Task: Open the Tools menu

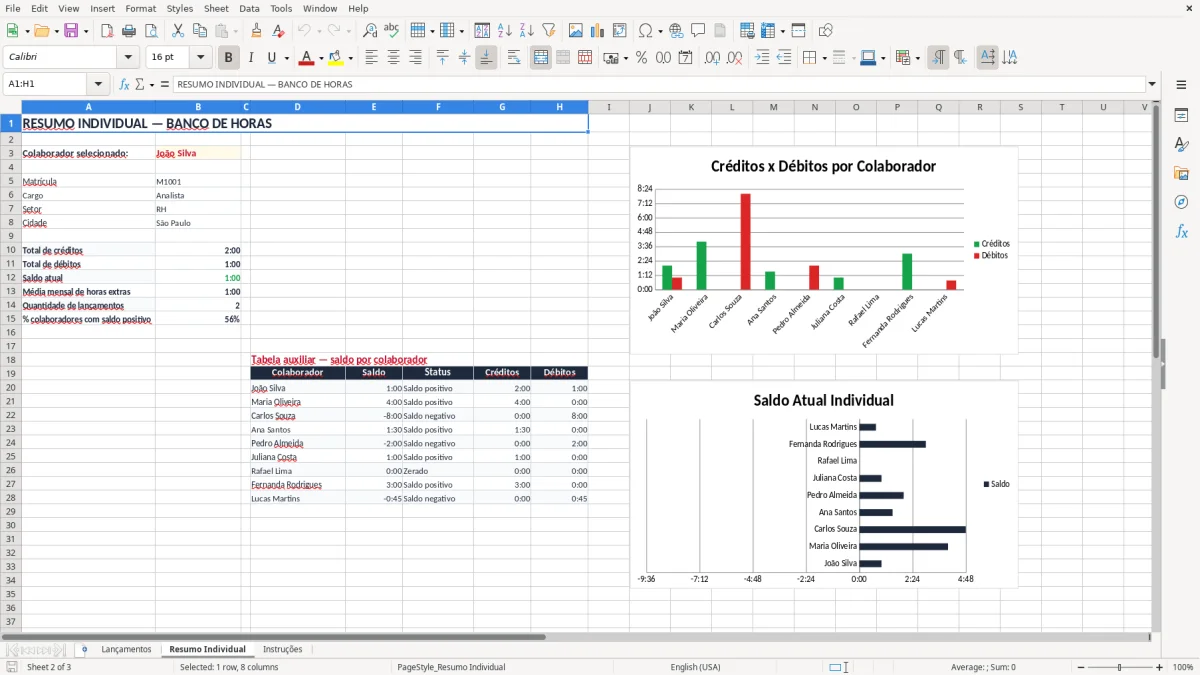Action: pyautogui.click(x=281, y=8)
